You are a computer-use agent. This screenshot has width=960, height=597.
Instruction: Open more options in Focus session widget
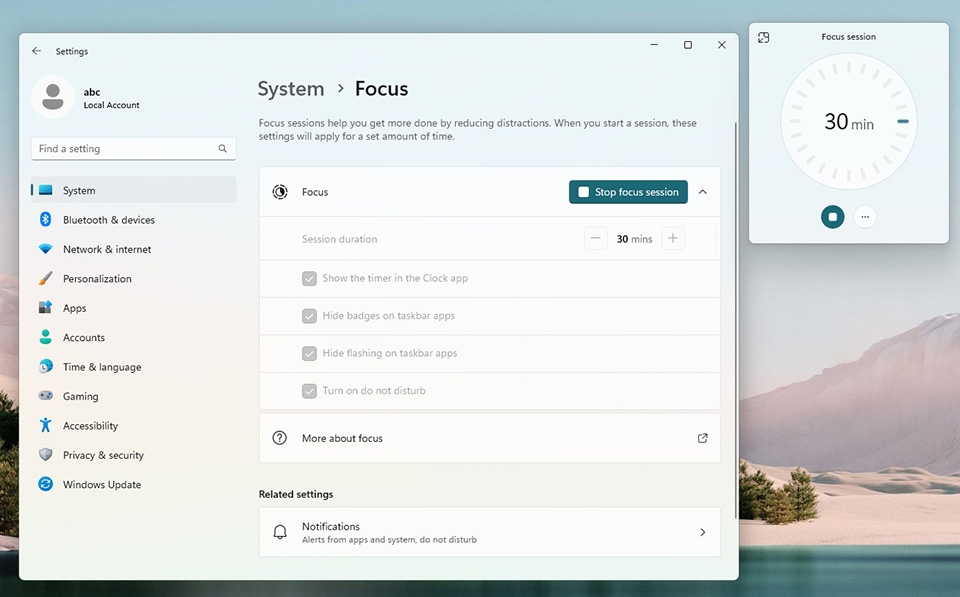point(865,216)
